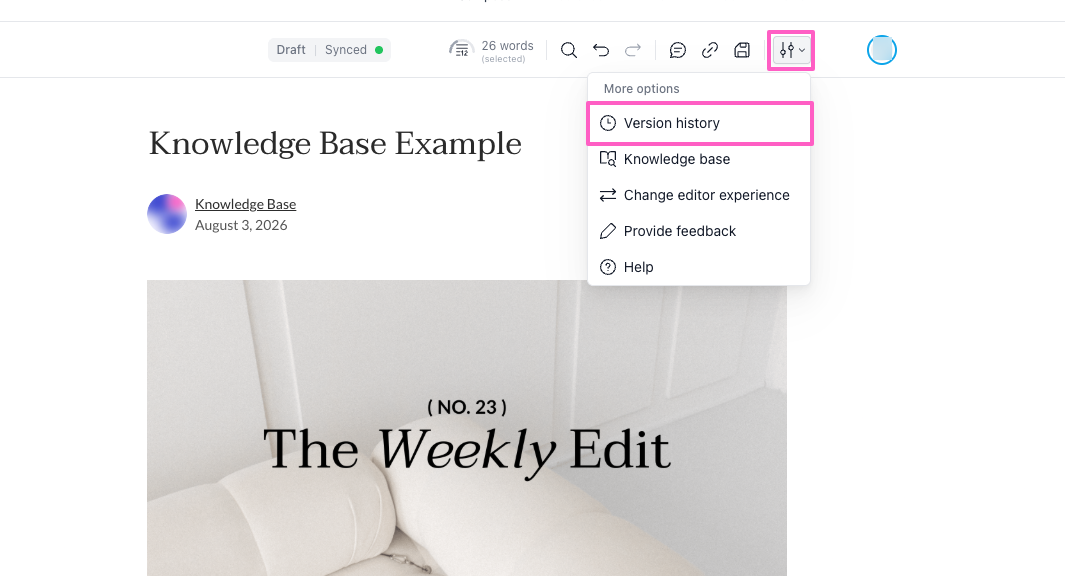Open the comments speech bubble icon
This screenshot has width=1065, height=576.
(677, 50)
